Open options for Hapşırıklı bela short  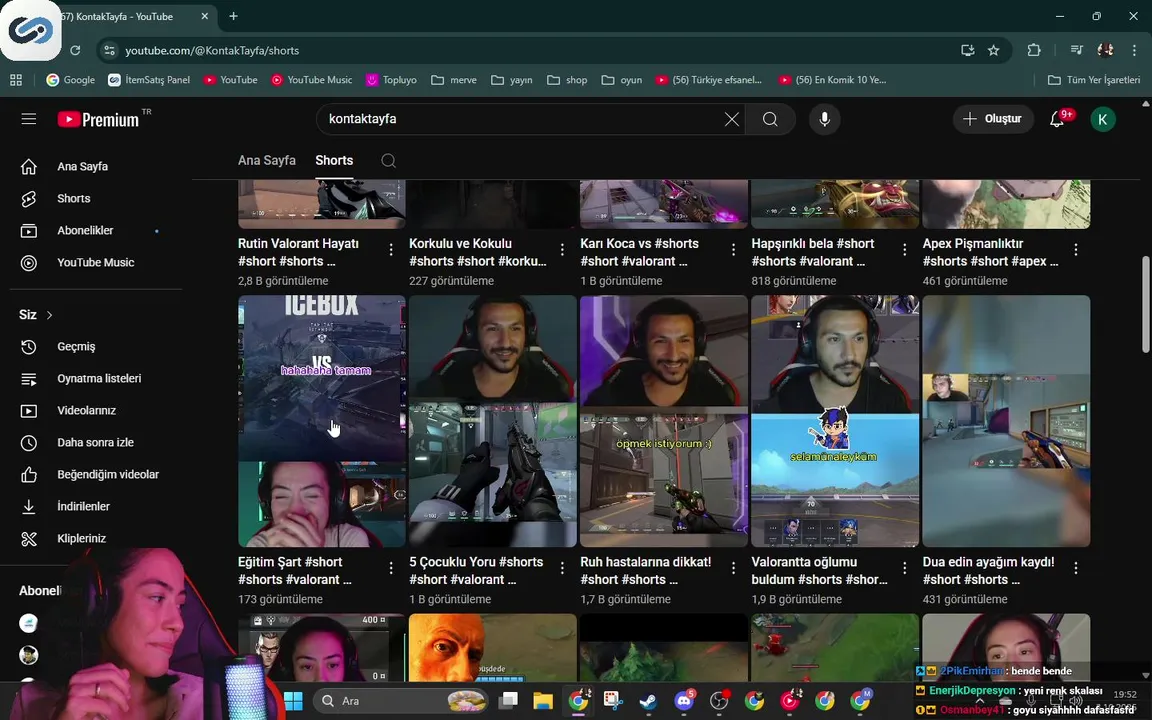(904, 250)
